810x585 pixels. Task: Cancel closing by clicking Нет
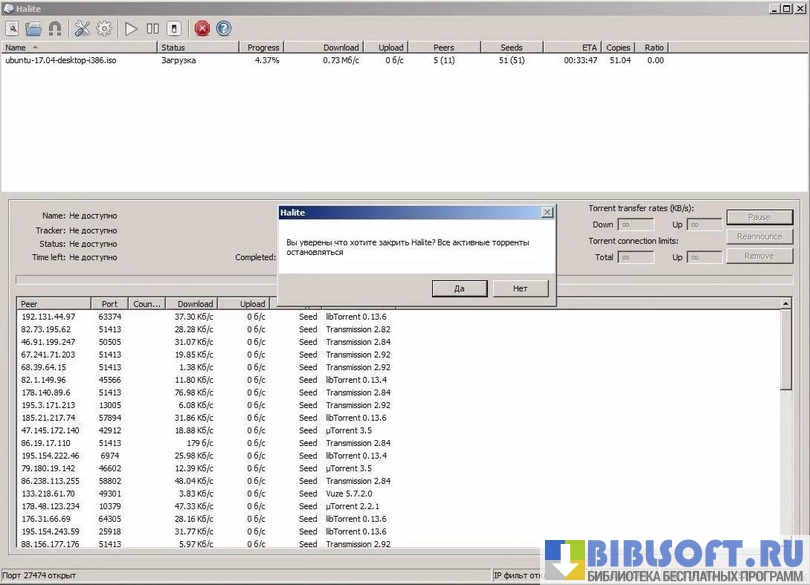(x=520, y=288)
